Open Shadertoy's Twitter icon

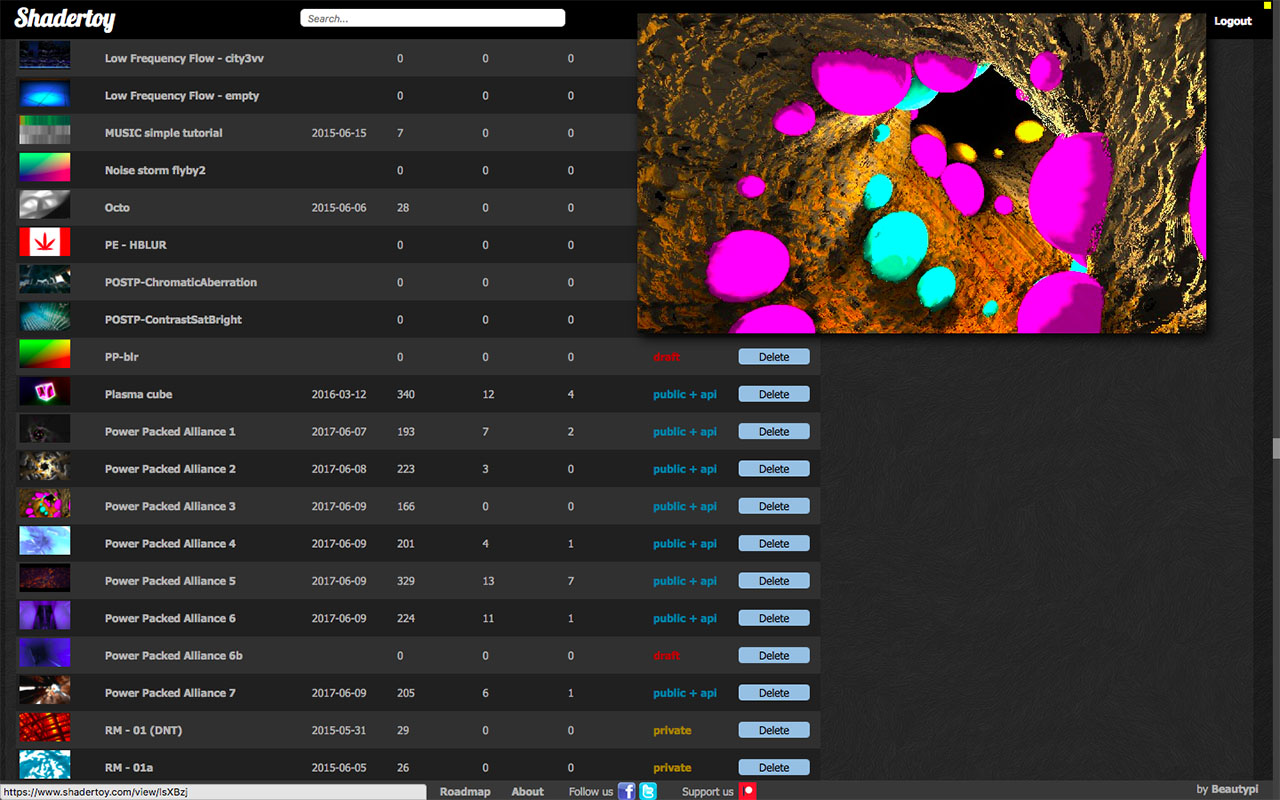click(648, 790)
